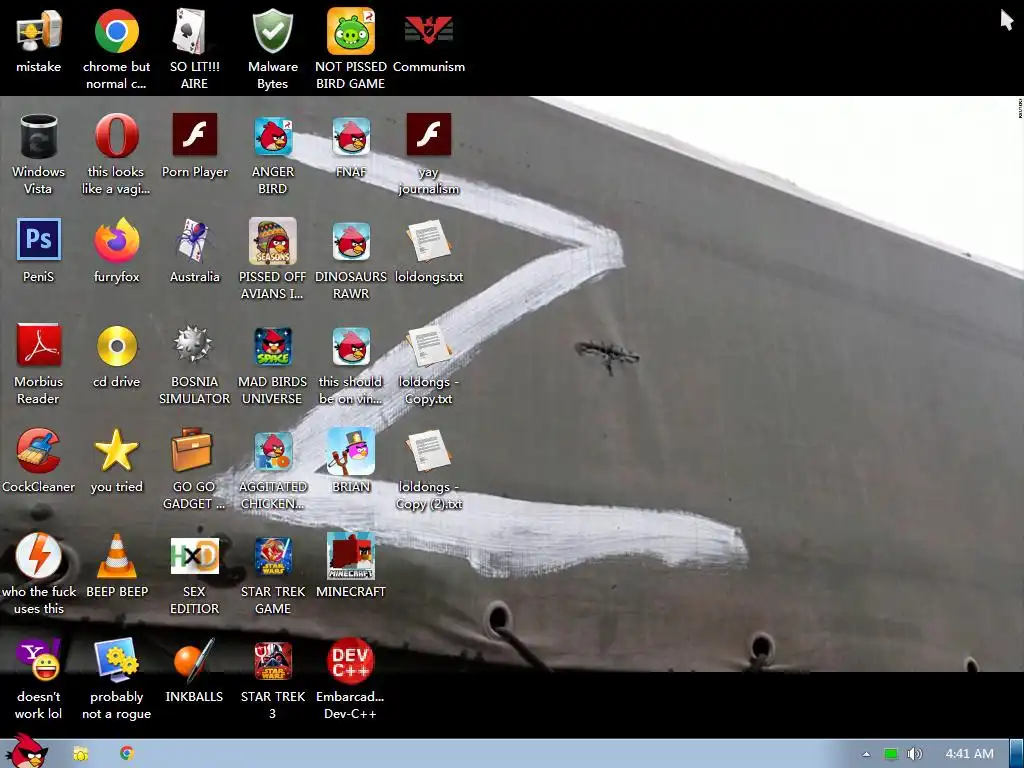Open PISSED OFF AVIANS Seasons icon
This screenshot has width=1024, height=768.
272,241
